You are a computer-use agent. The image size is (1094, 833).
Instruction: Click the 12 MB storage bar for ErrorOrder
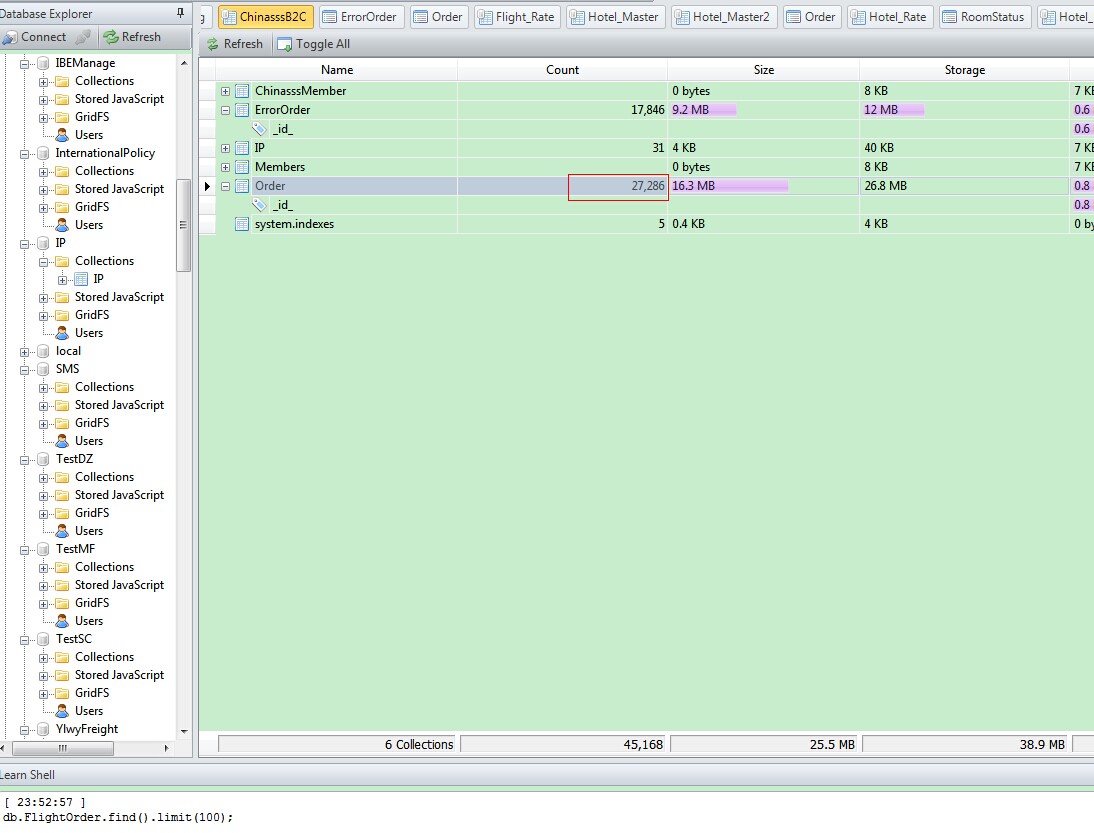click(894, 110)
